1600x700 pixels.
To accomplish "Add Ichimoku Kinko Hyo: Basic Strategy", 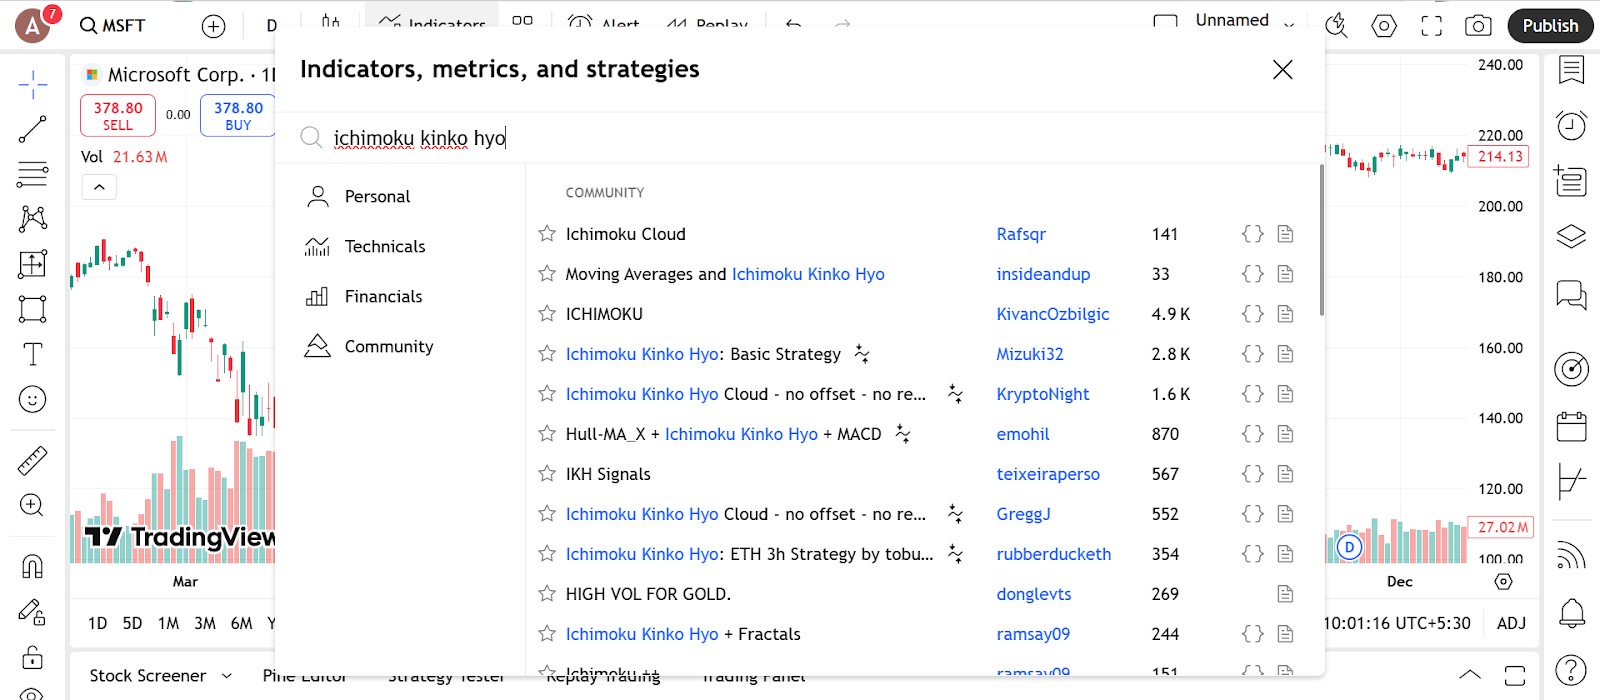I will point(703,354).
